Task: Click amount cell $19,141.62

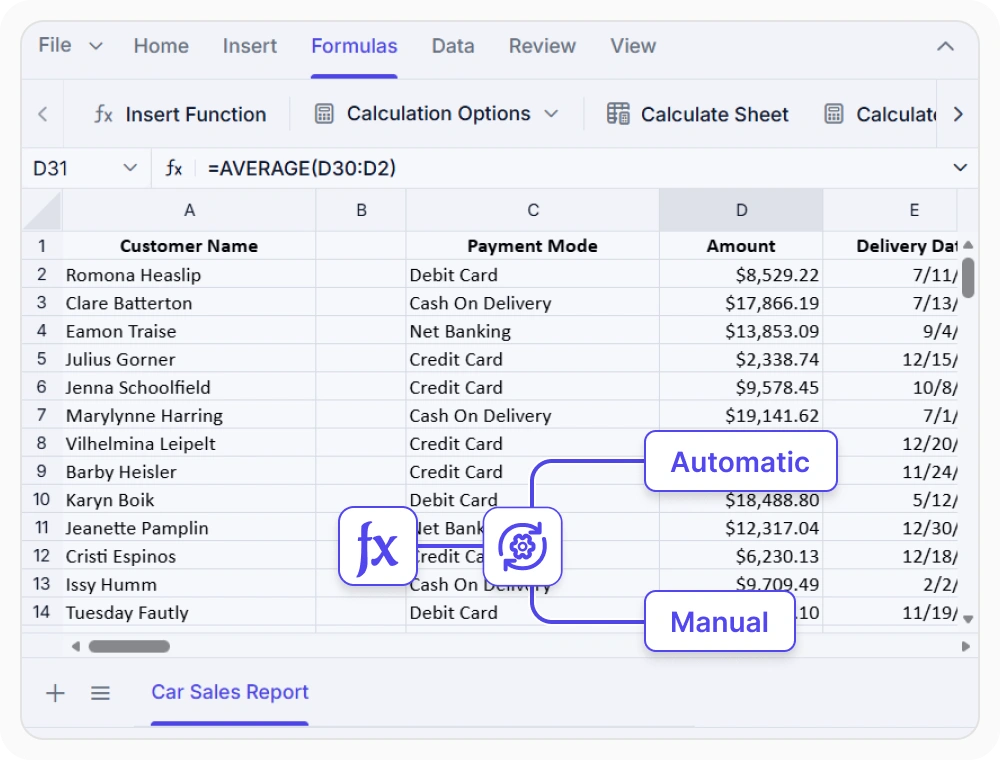Action: (741, 415)
